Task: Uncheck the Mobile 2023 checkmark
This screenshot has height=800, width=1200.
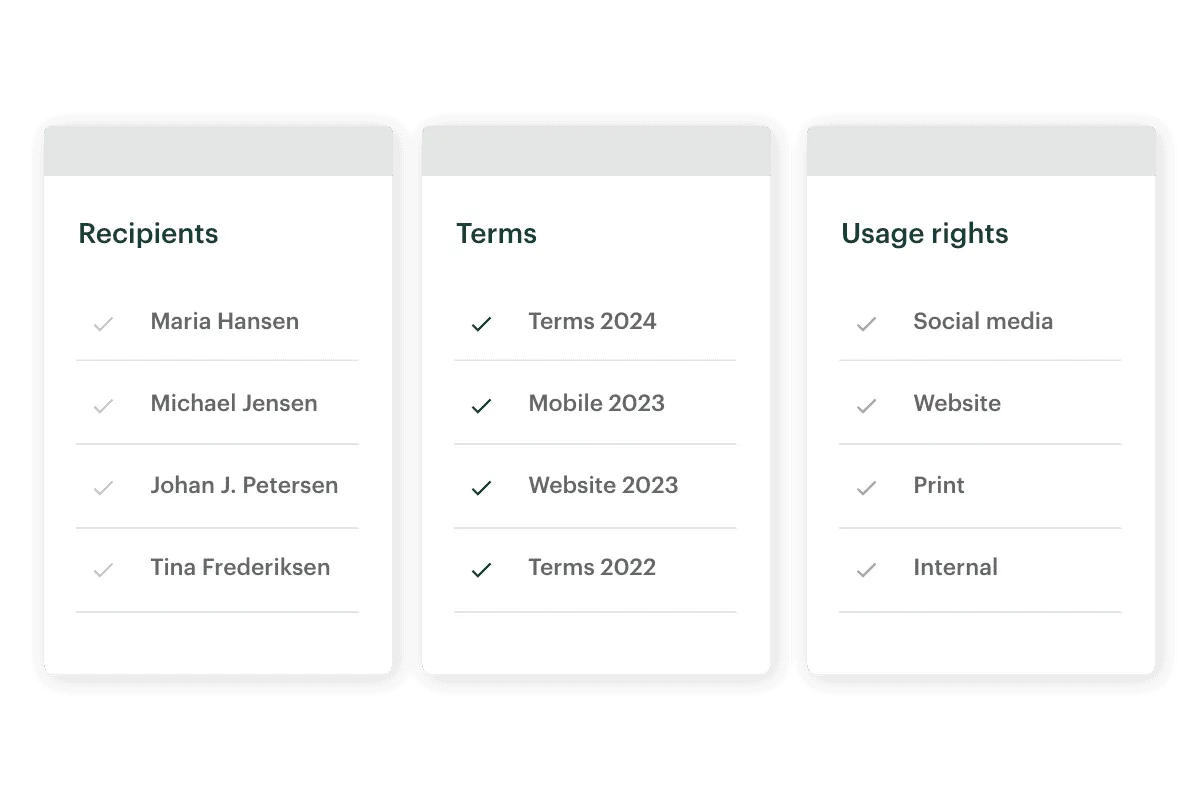Action: tap(482, 406)
